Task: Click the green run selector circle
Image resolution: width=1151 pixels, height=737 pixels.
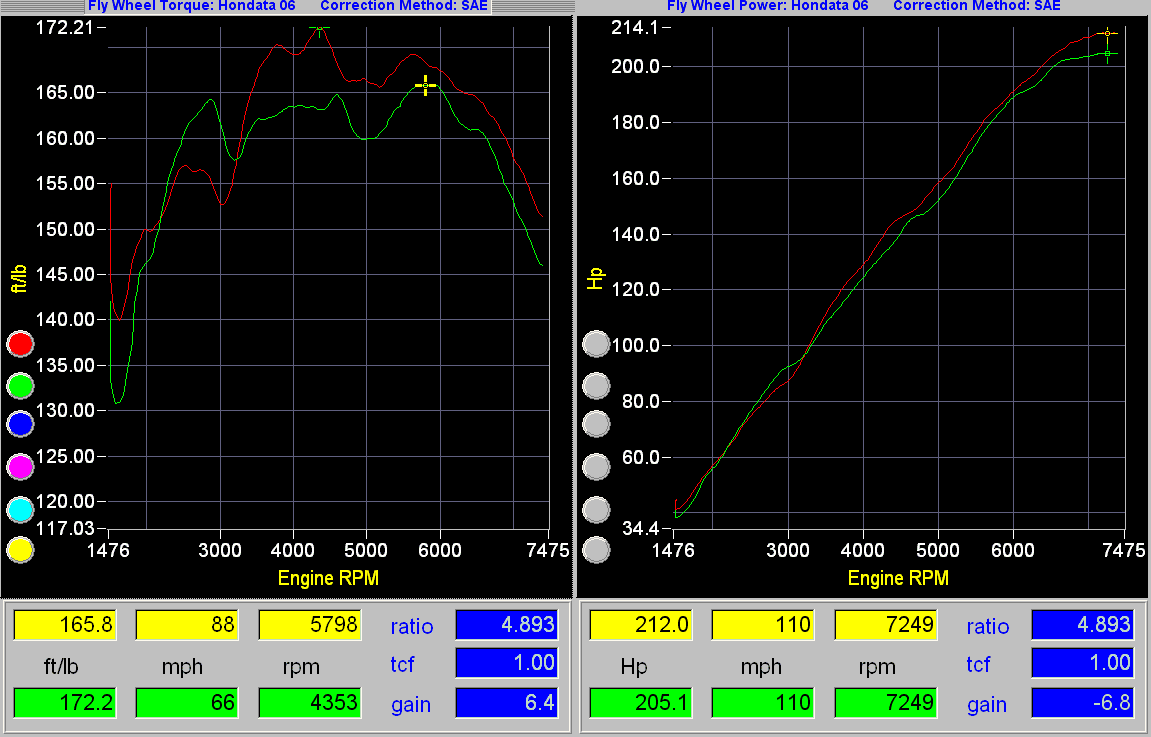Action: (x=20, y=385)
